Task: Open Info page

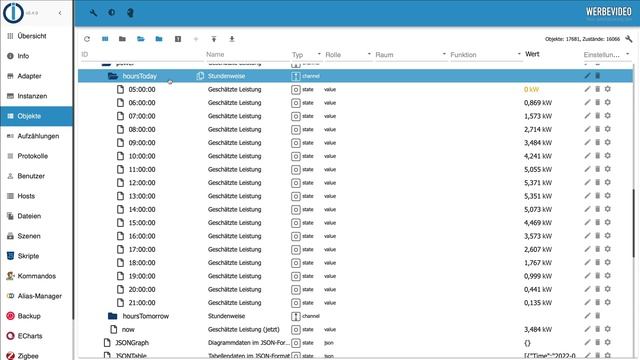Action: click(37, 56)
